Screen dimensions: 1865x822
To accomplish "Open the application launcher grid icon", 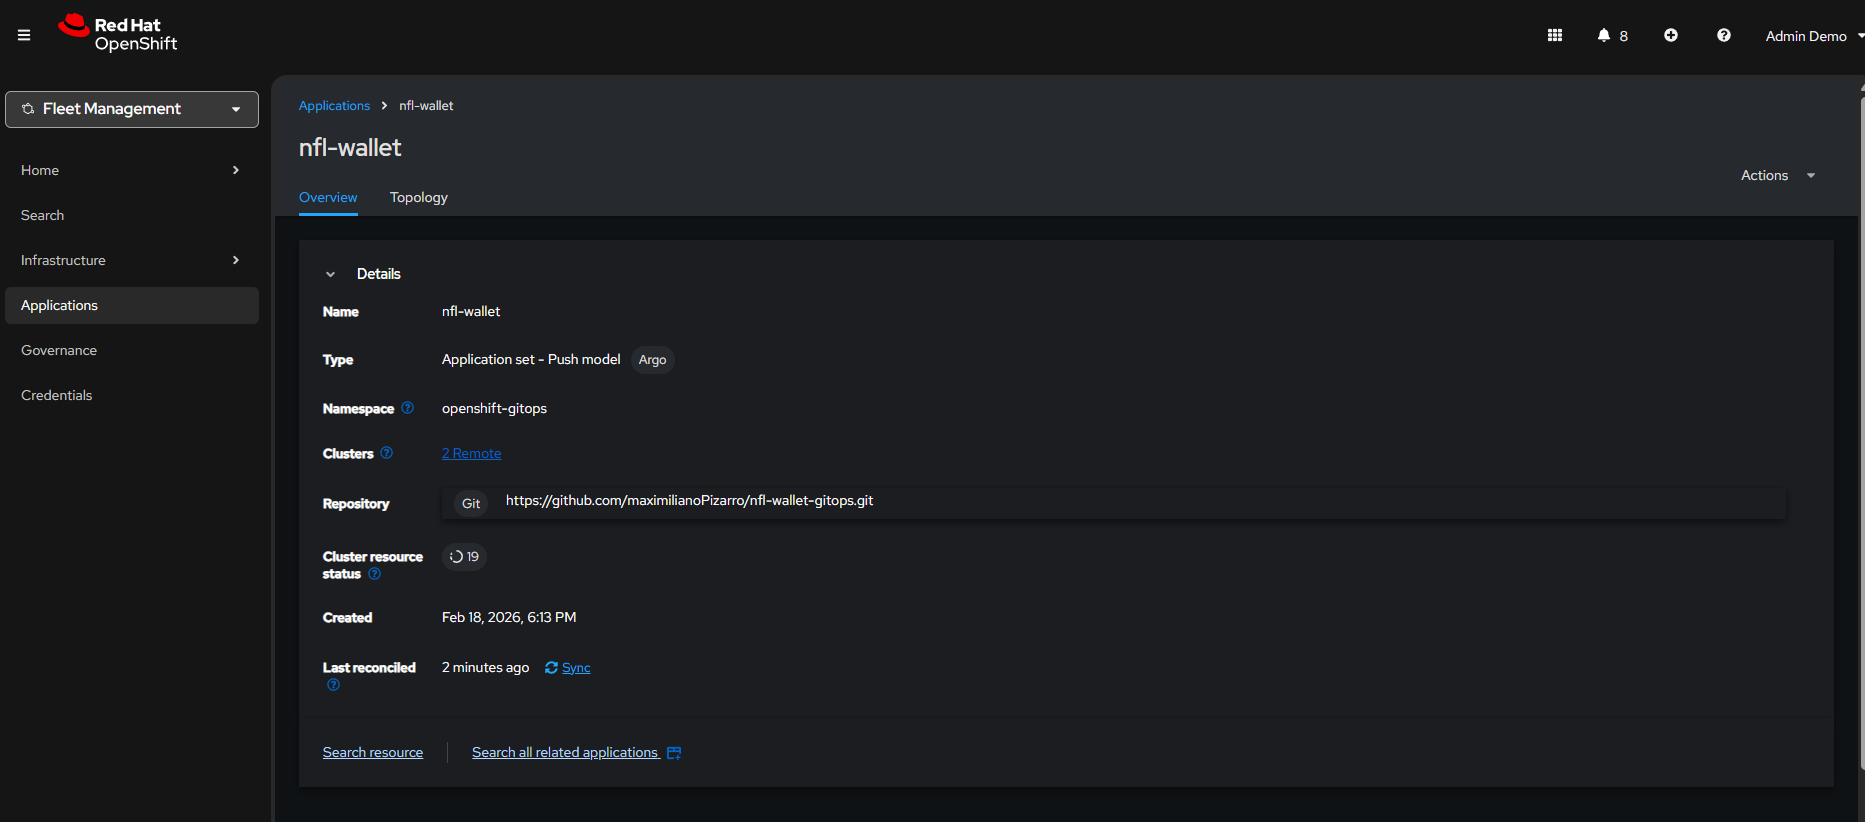I will [x=1555, y=35].
